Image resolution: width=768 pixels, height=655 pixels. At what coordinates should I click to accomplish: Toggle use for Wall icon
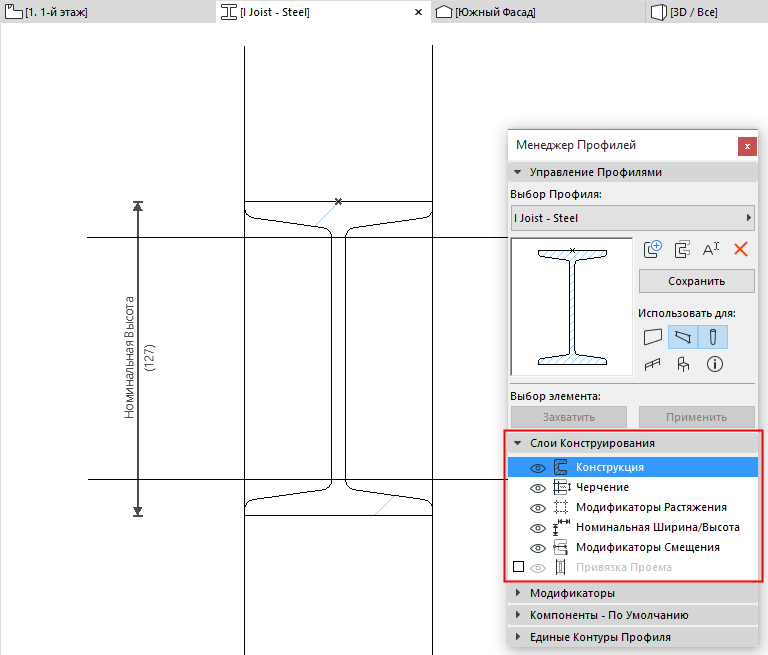point(653,337)
